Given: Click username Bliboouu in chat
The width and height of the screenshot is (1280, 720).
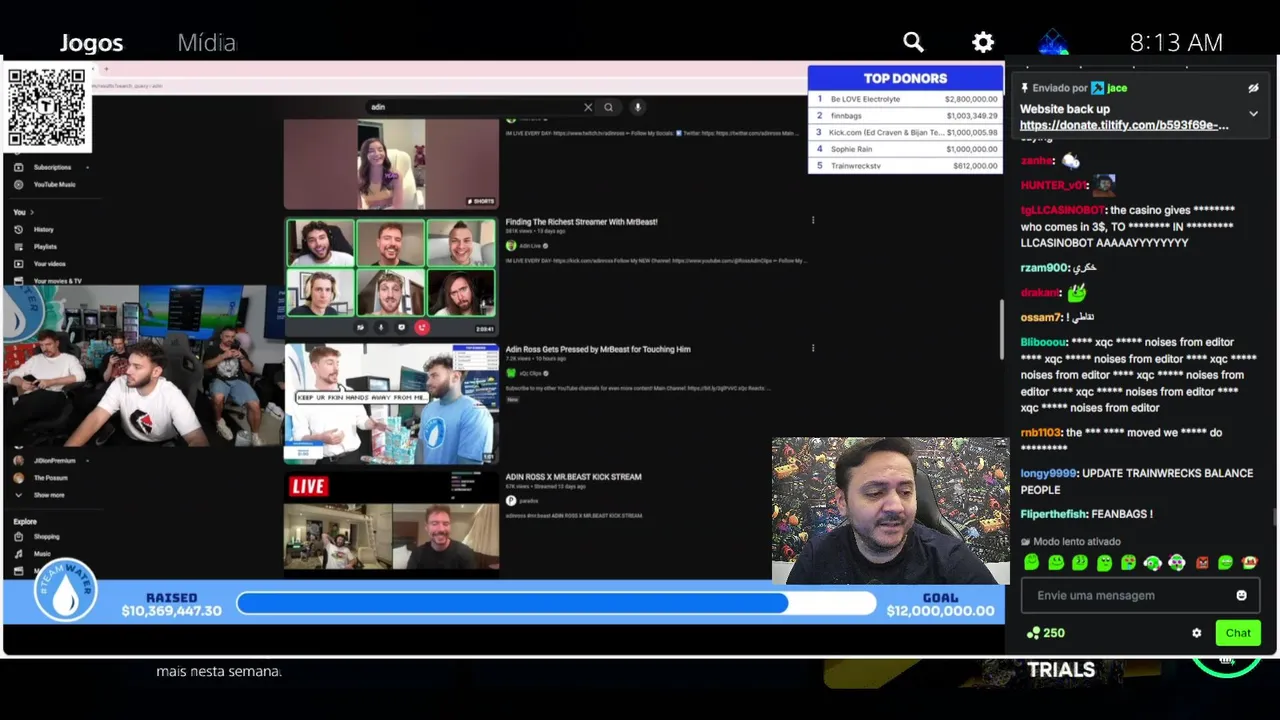Looking at the screenshot, I should (x=1043, y=342).
